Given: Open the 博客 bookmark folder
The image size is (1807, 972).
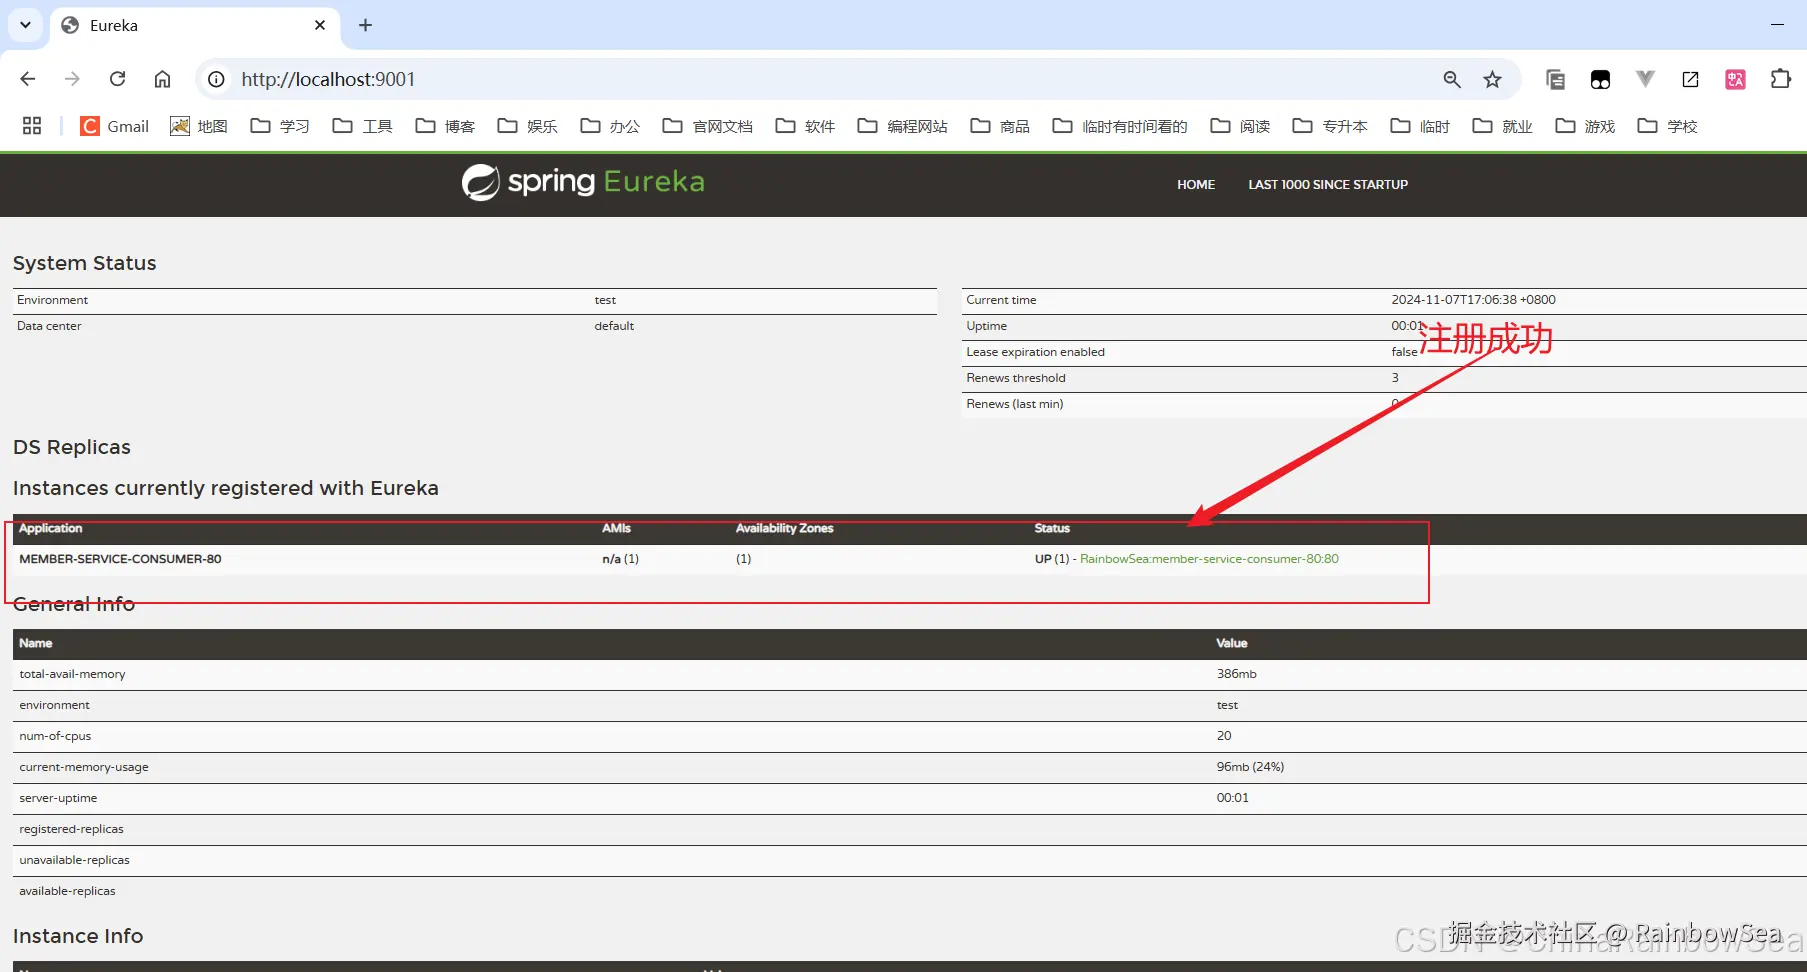Looking at the screenshot, I should tap(445, 126).
